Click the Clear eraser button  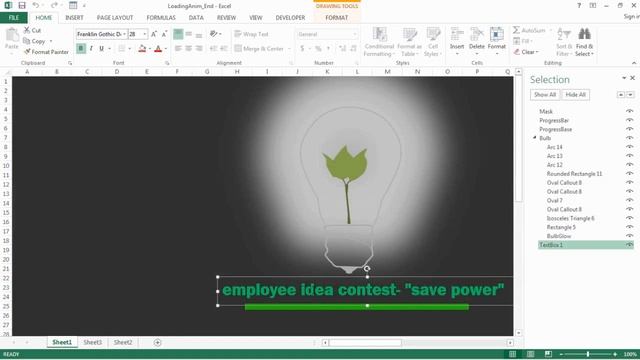(526, 52)
